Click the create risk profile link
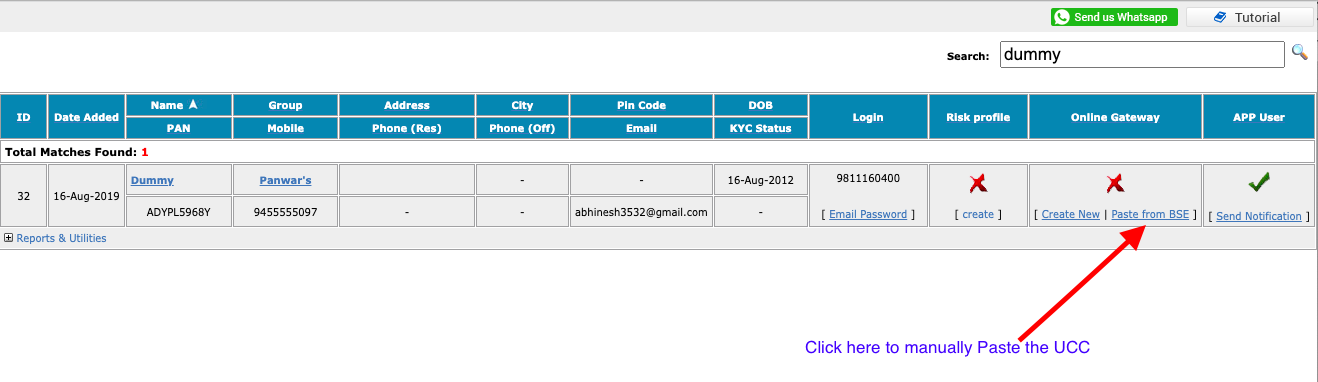 (978, 214)
